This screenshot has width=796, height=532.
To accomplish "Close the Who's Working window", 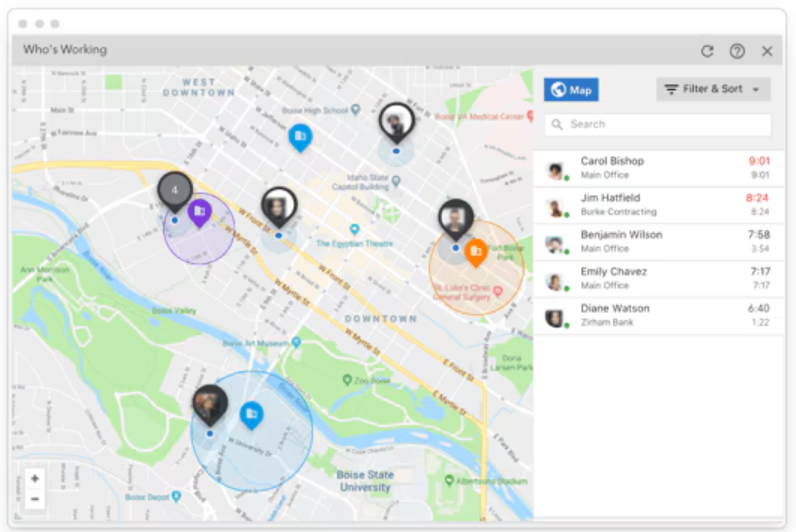I will click(767, 51).
